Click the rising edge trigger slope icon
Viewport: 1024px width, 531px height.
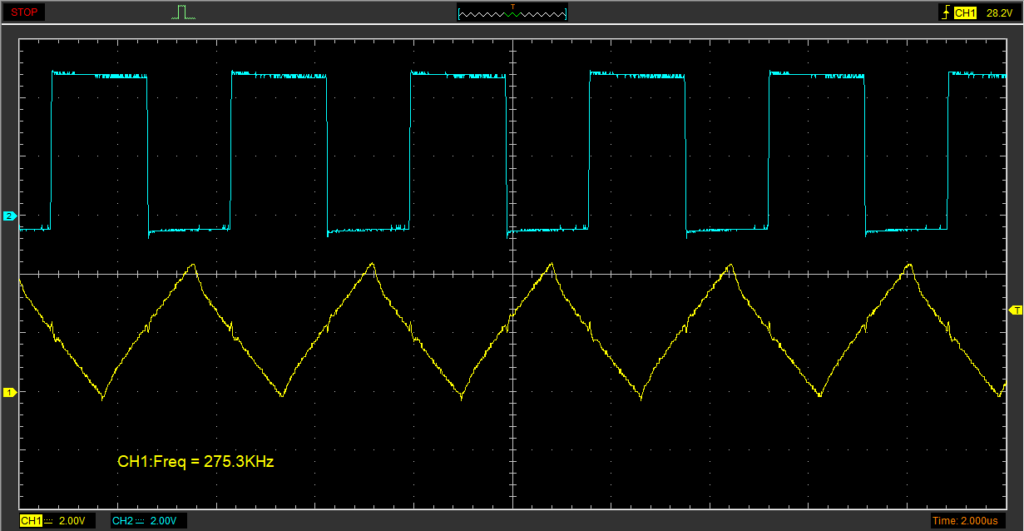point(943,13)
